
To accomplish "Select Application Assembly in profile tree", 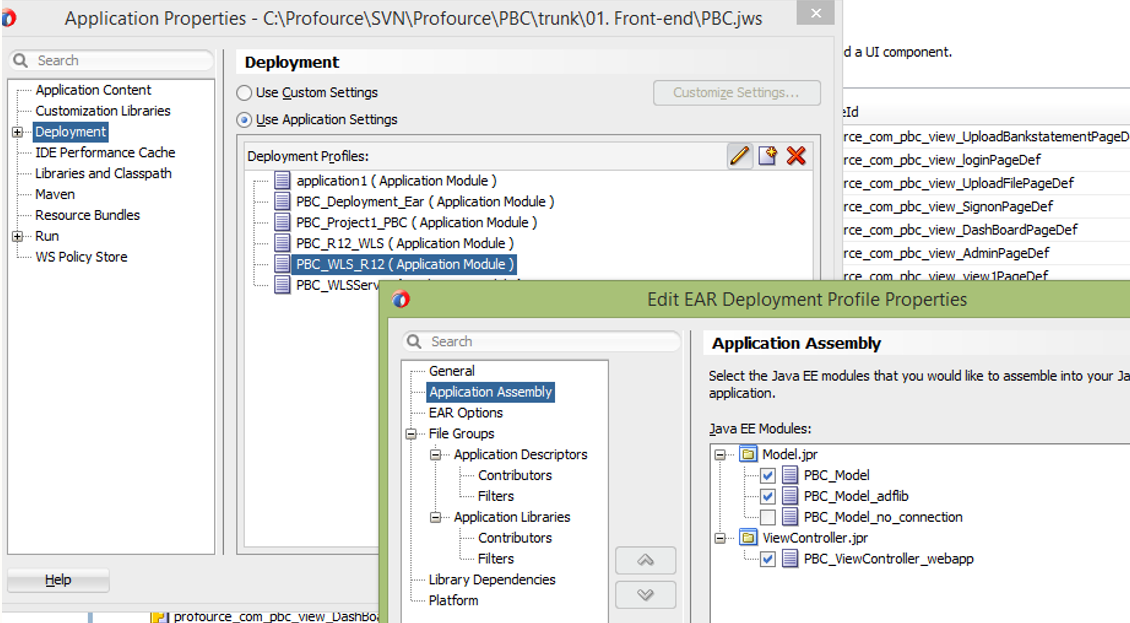I will coord(491,392).
